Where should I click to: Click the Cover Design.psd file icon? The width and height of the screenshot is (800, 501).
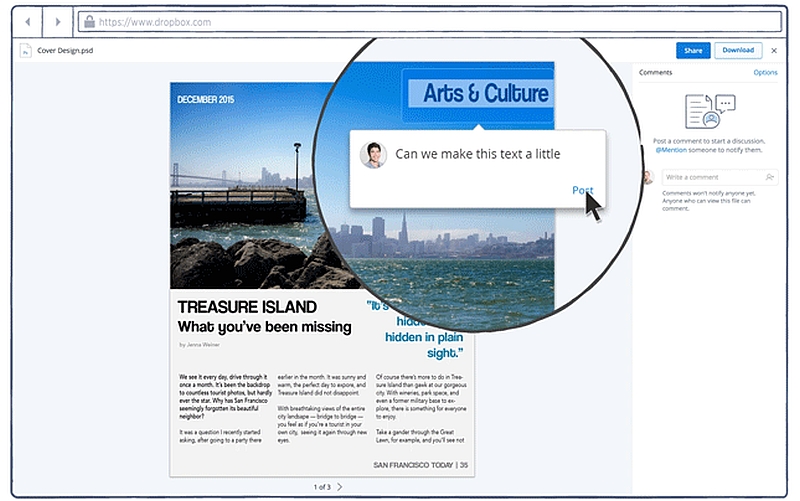(25, 51)
